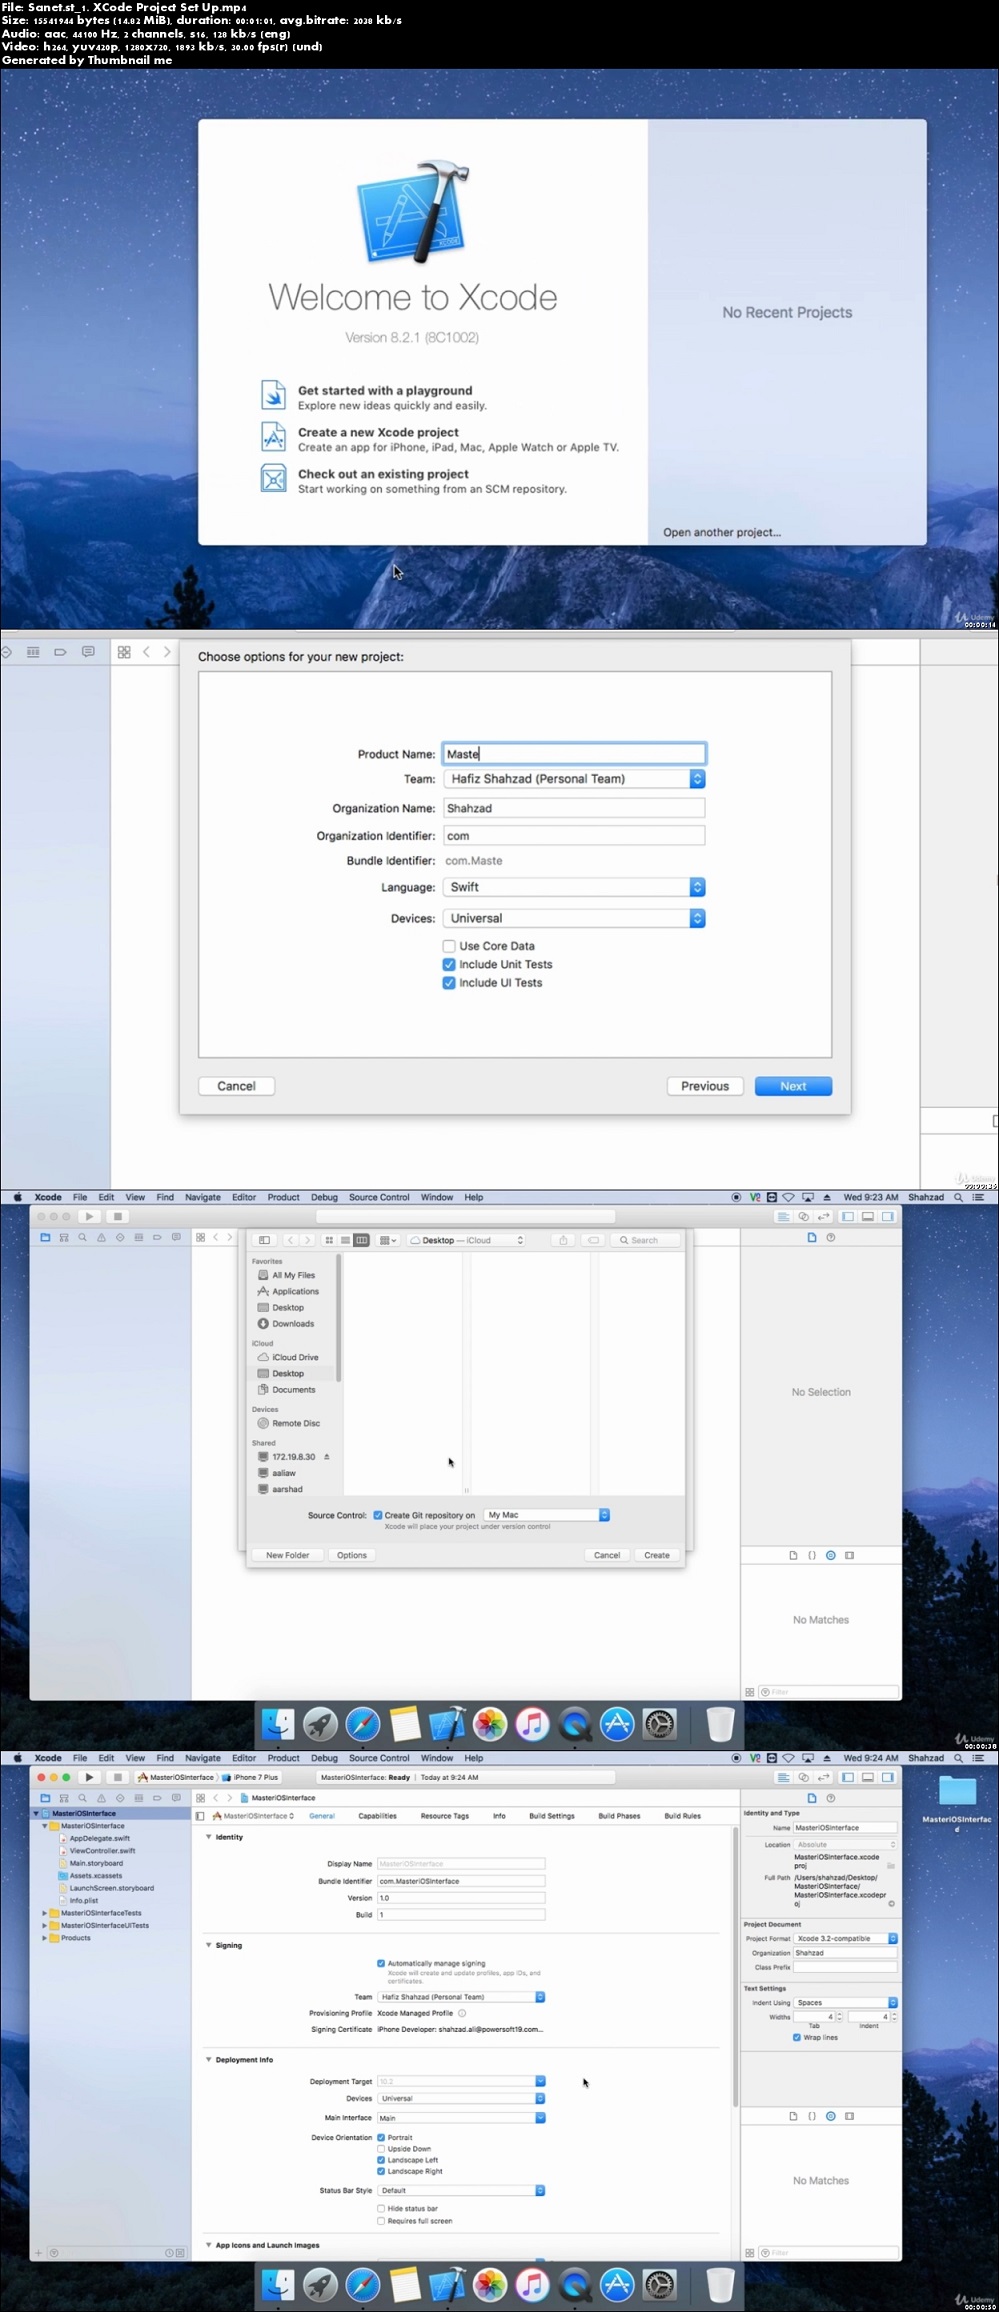Screen dimensions: 999x2312
Task: Expand the Products group
Action: [x=44, y=1938]
